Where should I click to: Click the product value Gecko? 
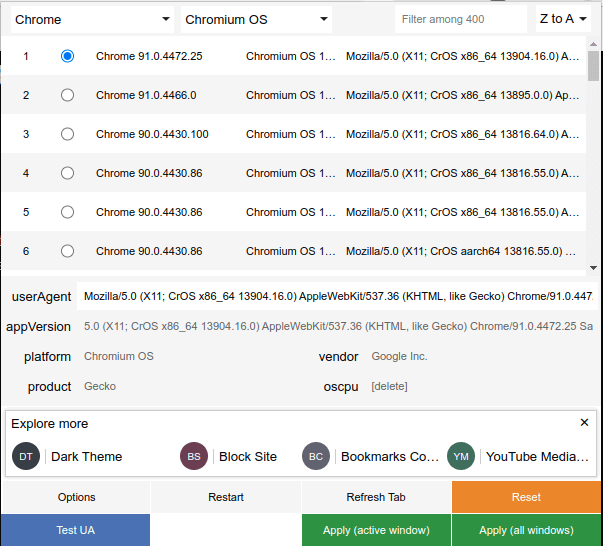tap(100, 386)
